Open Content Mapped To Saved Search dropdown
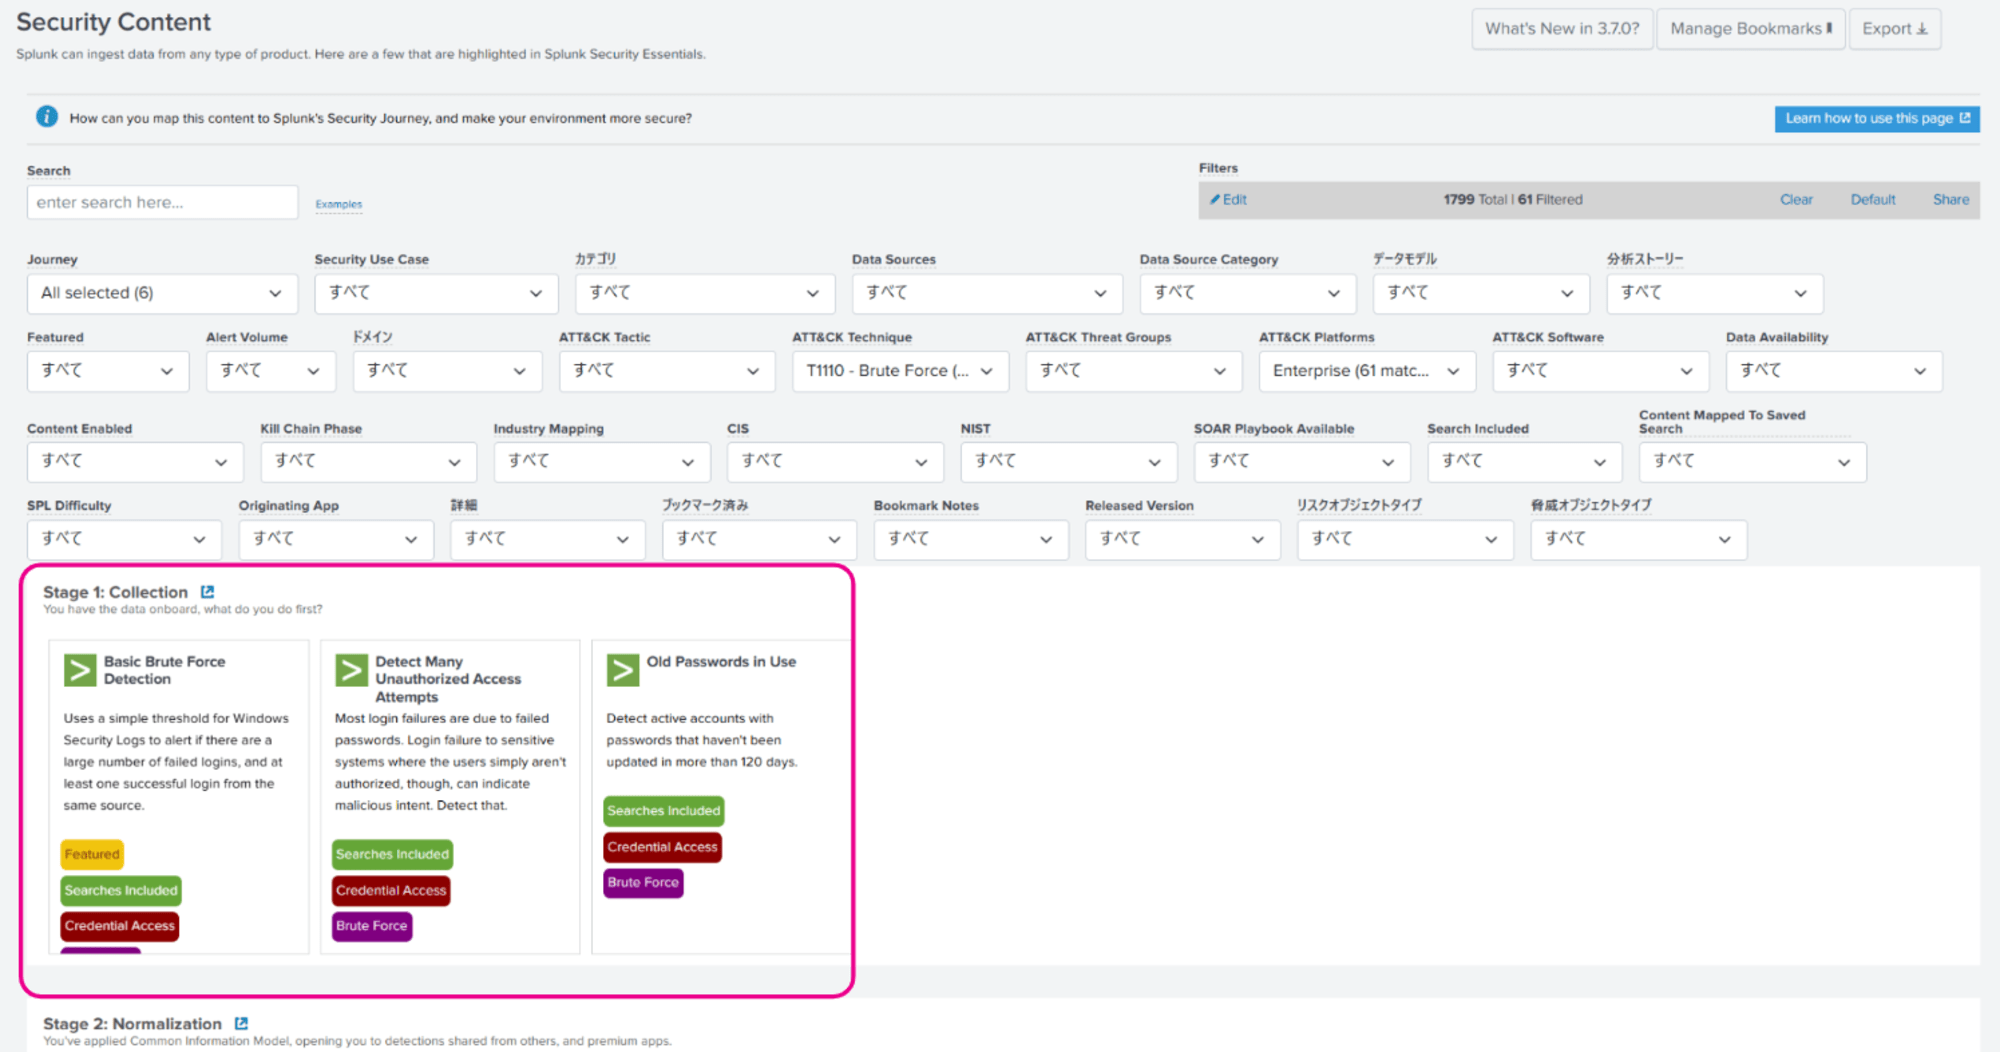Screen dimensions: 2000x1052 pyautogui.click(x=1752, y=461)
